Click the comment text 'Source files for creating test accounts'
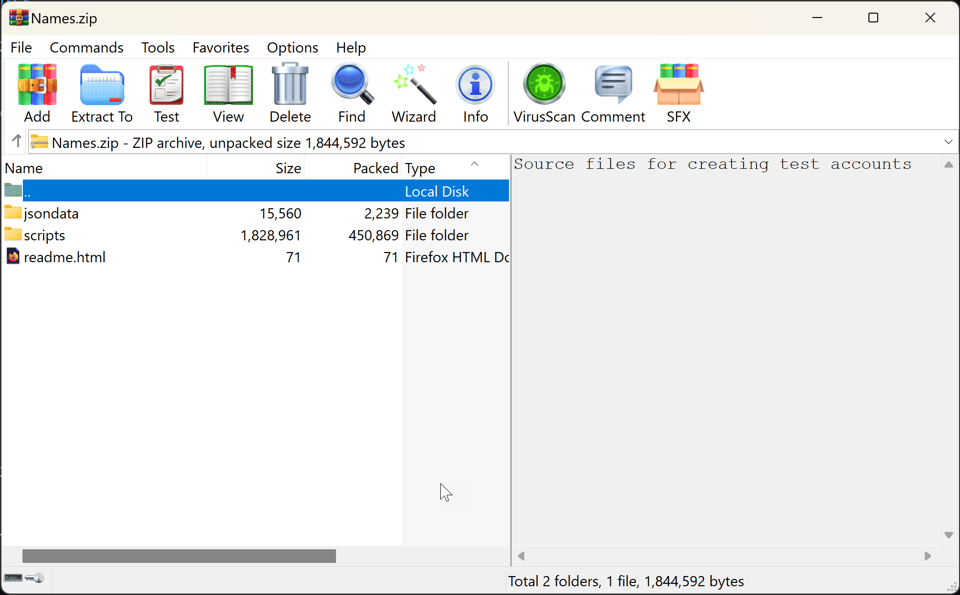The height and width of the screenshot is (595, 960). pyautogui.click(x=713, y=164)
